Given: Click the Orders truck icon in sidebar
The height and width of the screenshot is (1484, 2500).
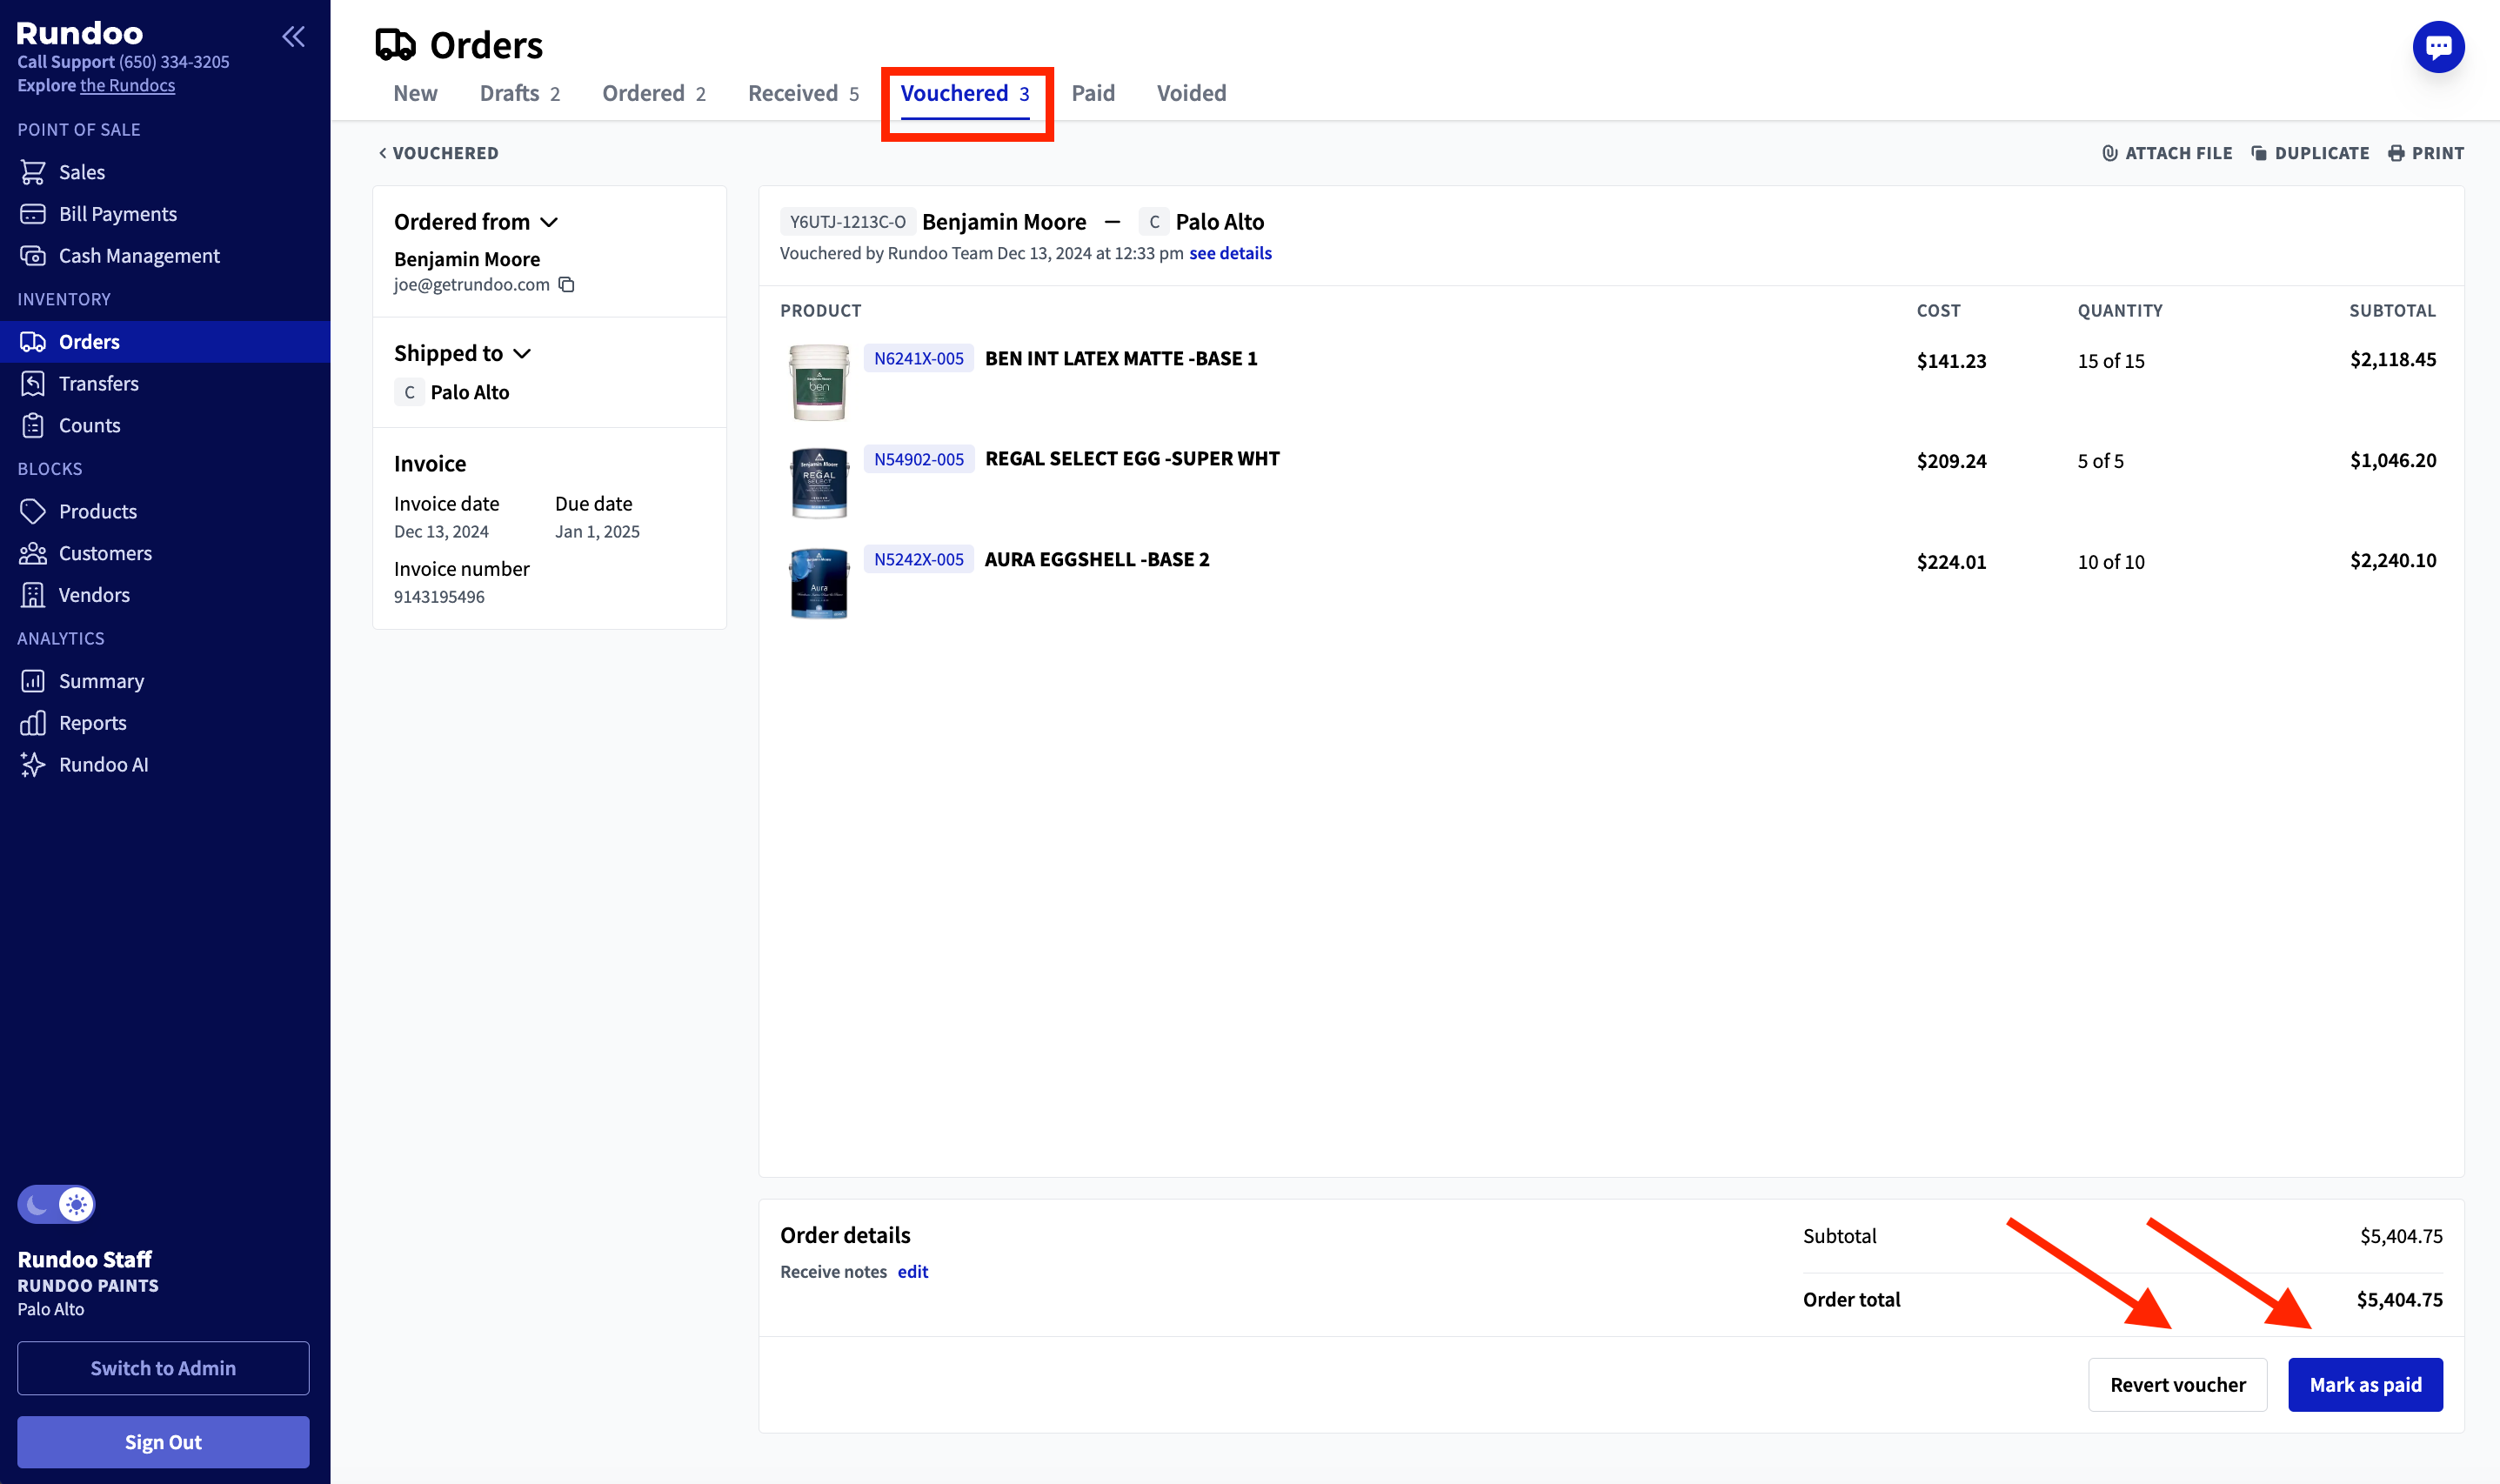Looking at the screenshot, I should [x=33, y=342].
